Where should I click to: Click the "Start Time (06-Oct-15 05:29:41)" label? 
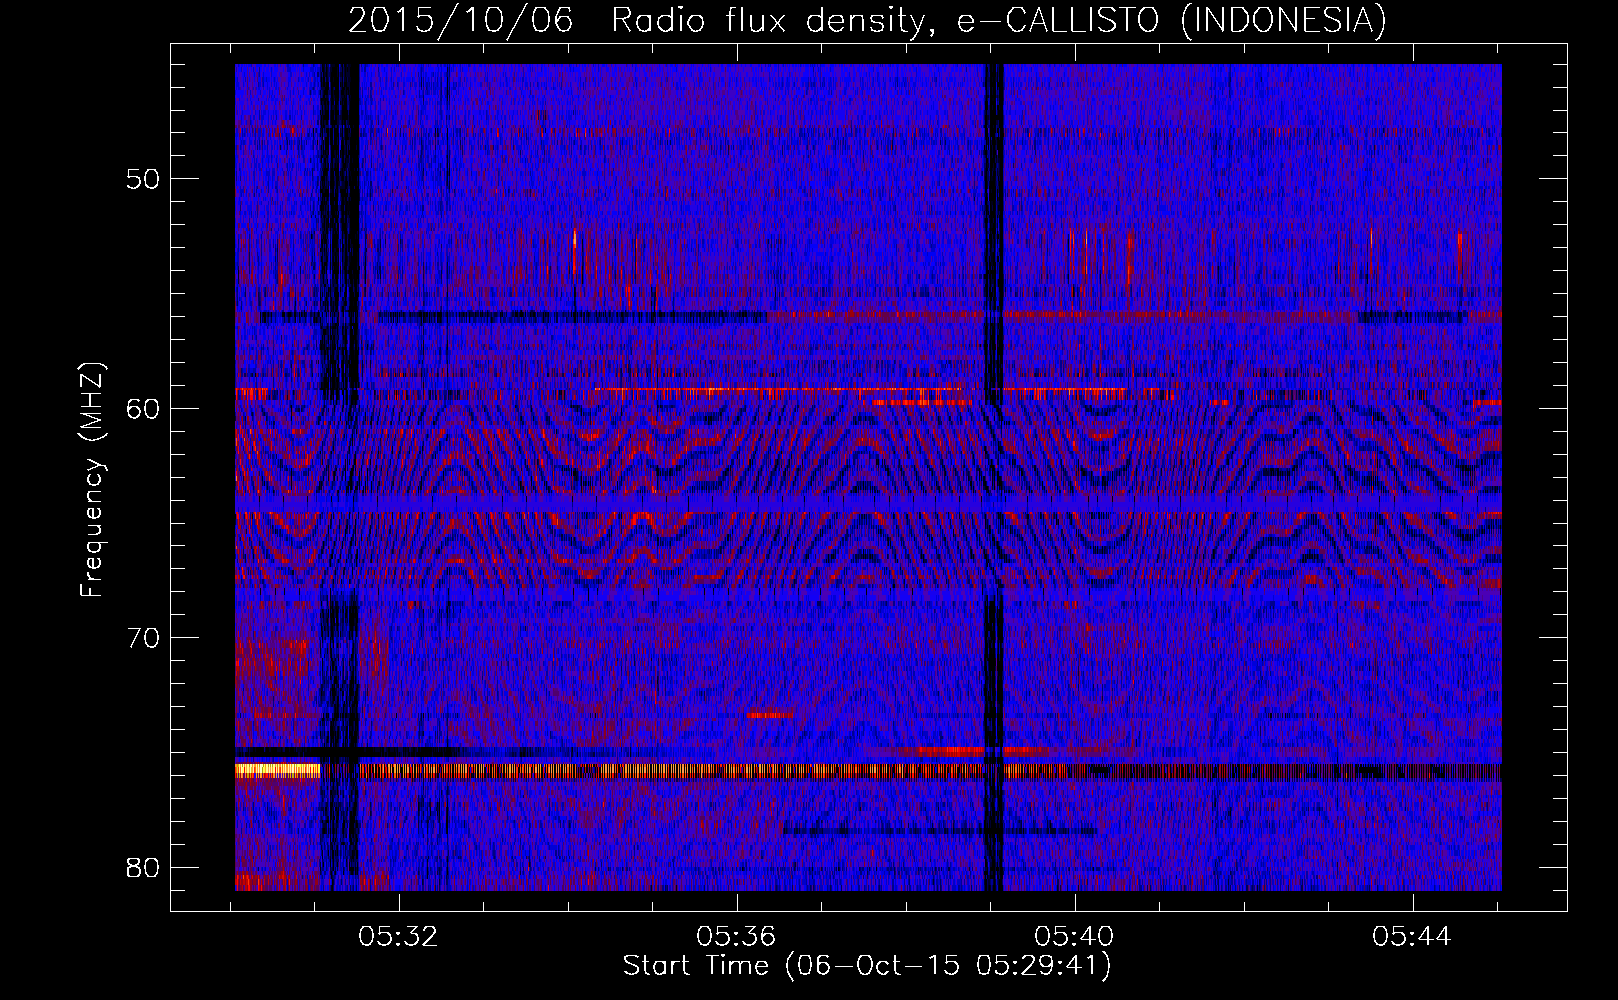click(867, 965)
